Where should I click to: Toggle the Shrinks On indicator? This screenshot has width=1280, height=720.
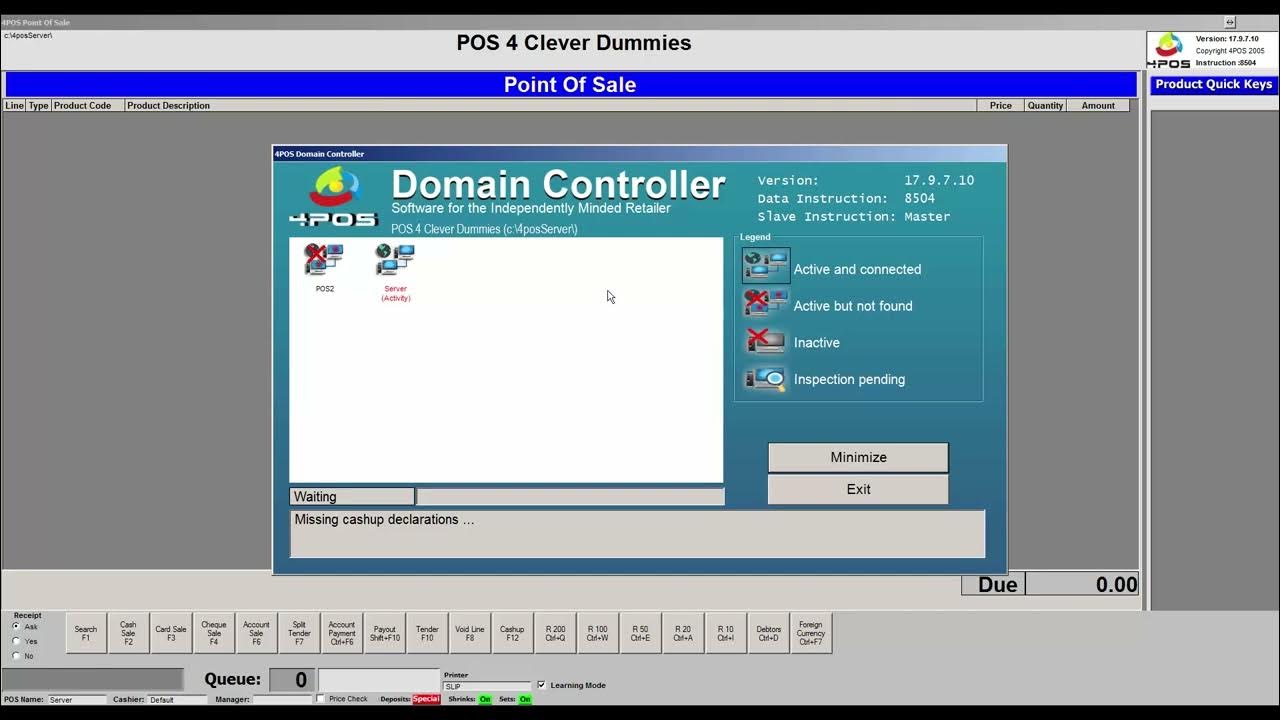[485, 699]
